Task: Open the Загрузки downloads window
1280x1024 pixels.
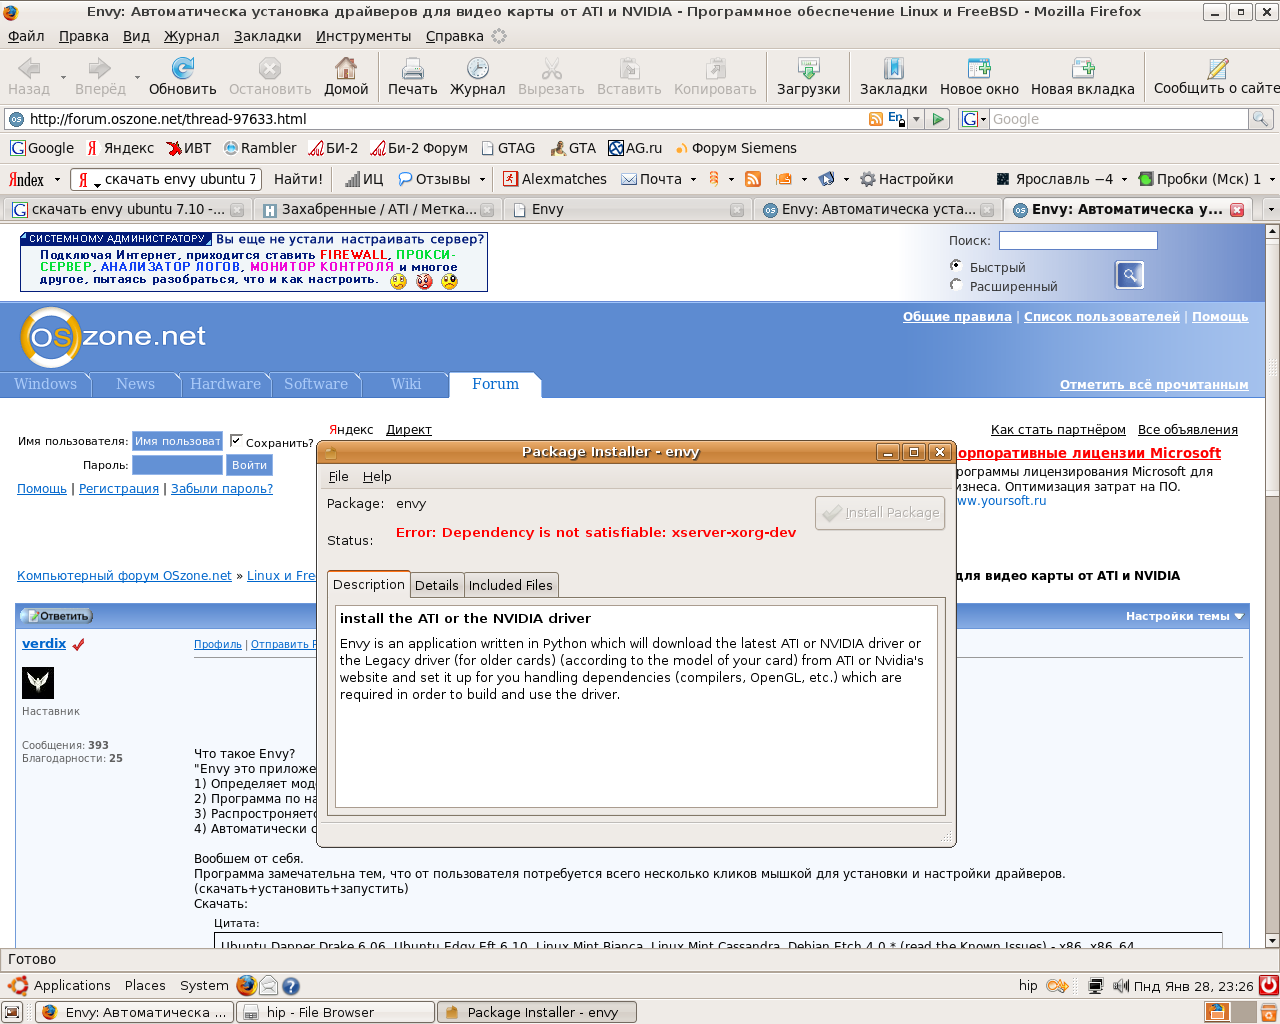Action: point(808,76)
